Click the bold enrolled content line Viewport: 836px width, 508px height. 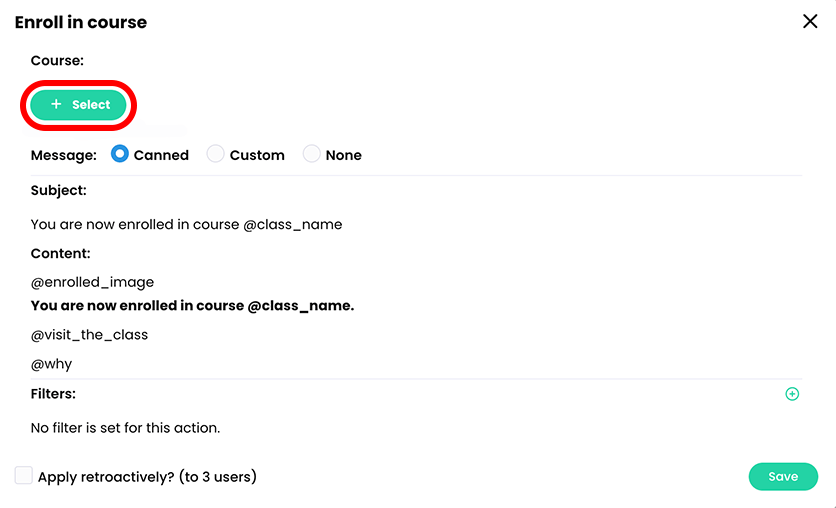192,306
